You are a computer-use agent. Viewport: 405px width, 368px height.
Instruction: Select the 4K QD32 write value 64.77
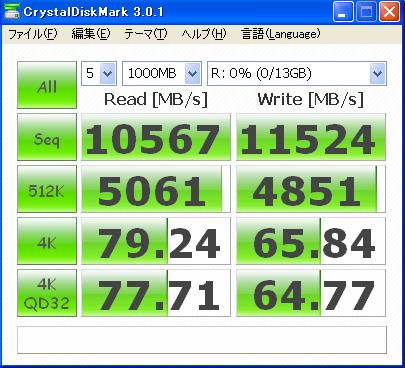[x=311, y=293]
